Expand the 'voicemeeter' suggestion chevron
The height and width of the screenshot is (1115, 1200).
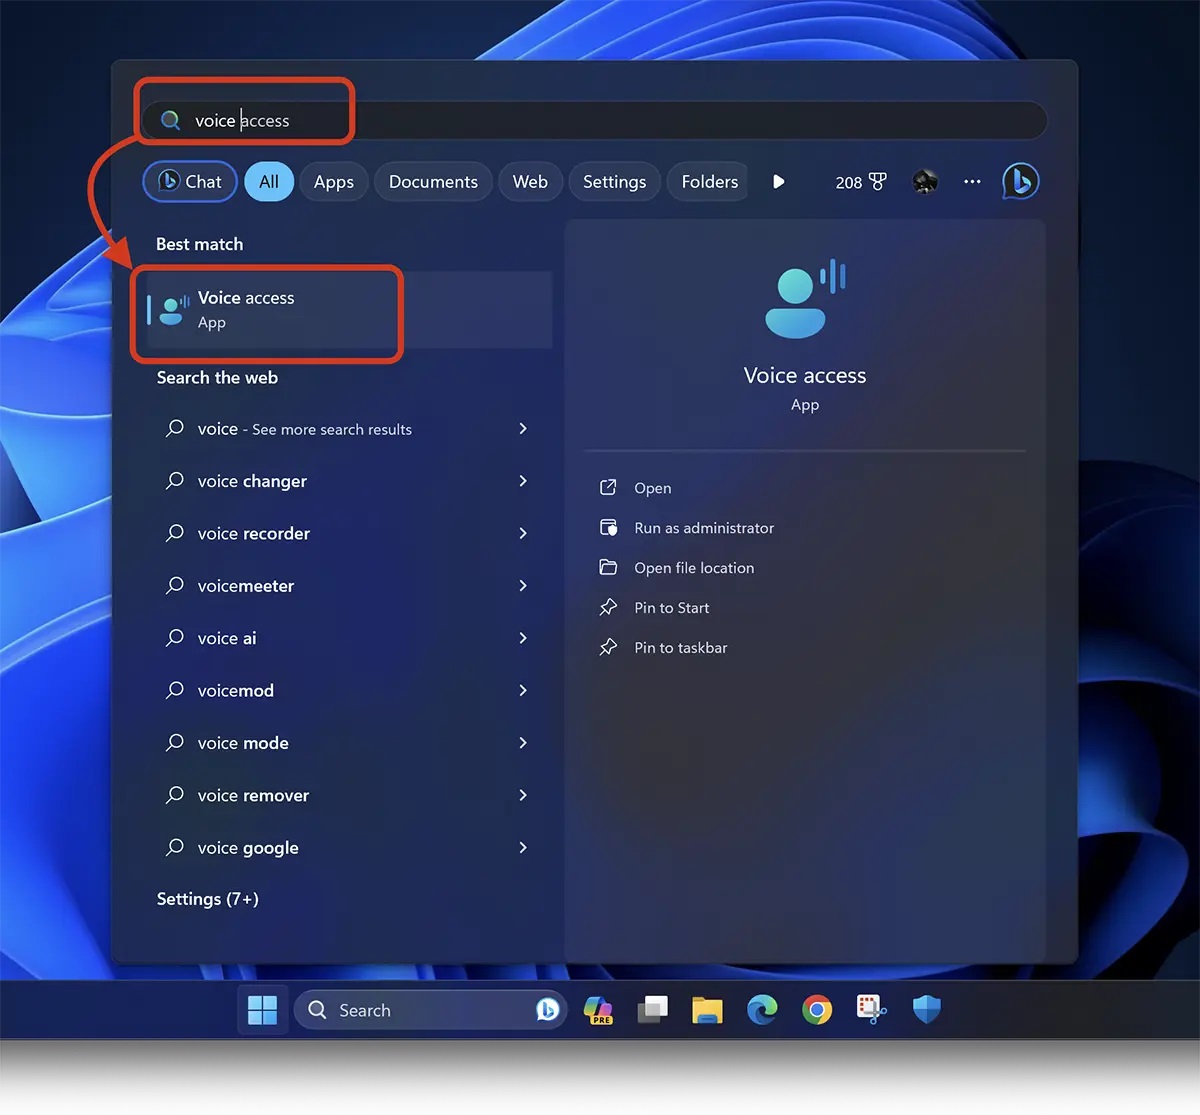pos(523,586)
